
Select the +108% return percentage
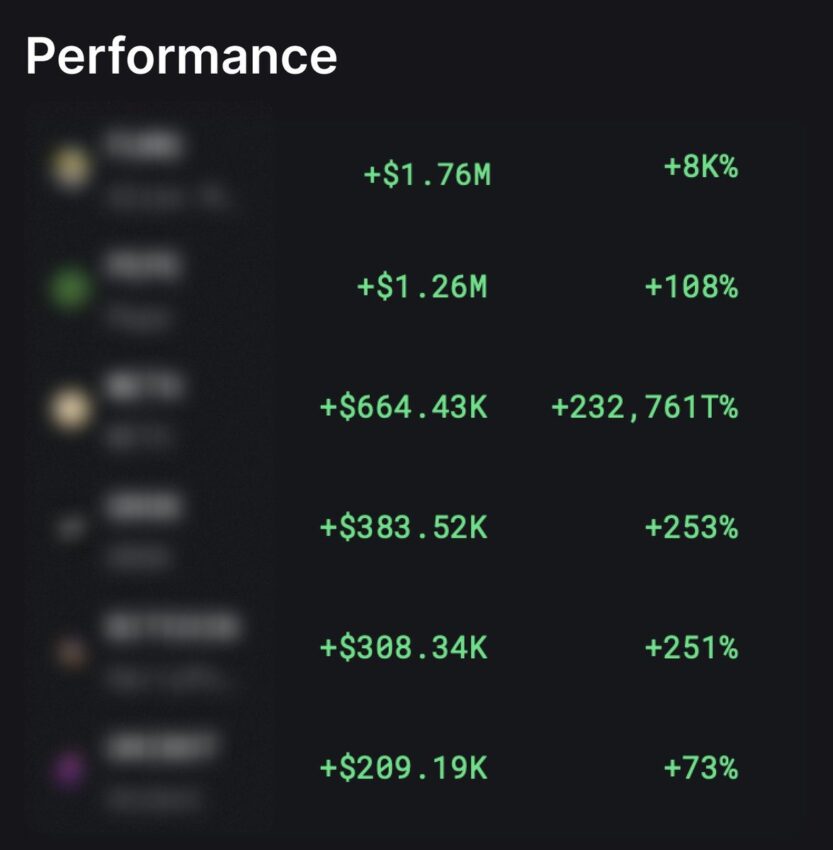click(692, 287)
